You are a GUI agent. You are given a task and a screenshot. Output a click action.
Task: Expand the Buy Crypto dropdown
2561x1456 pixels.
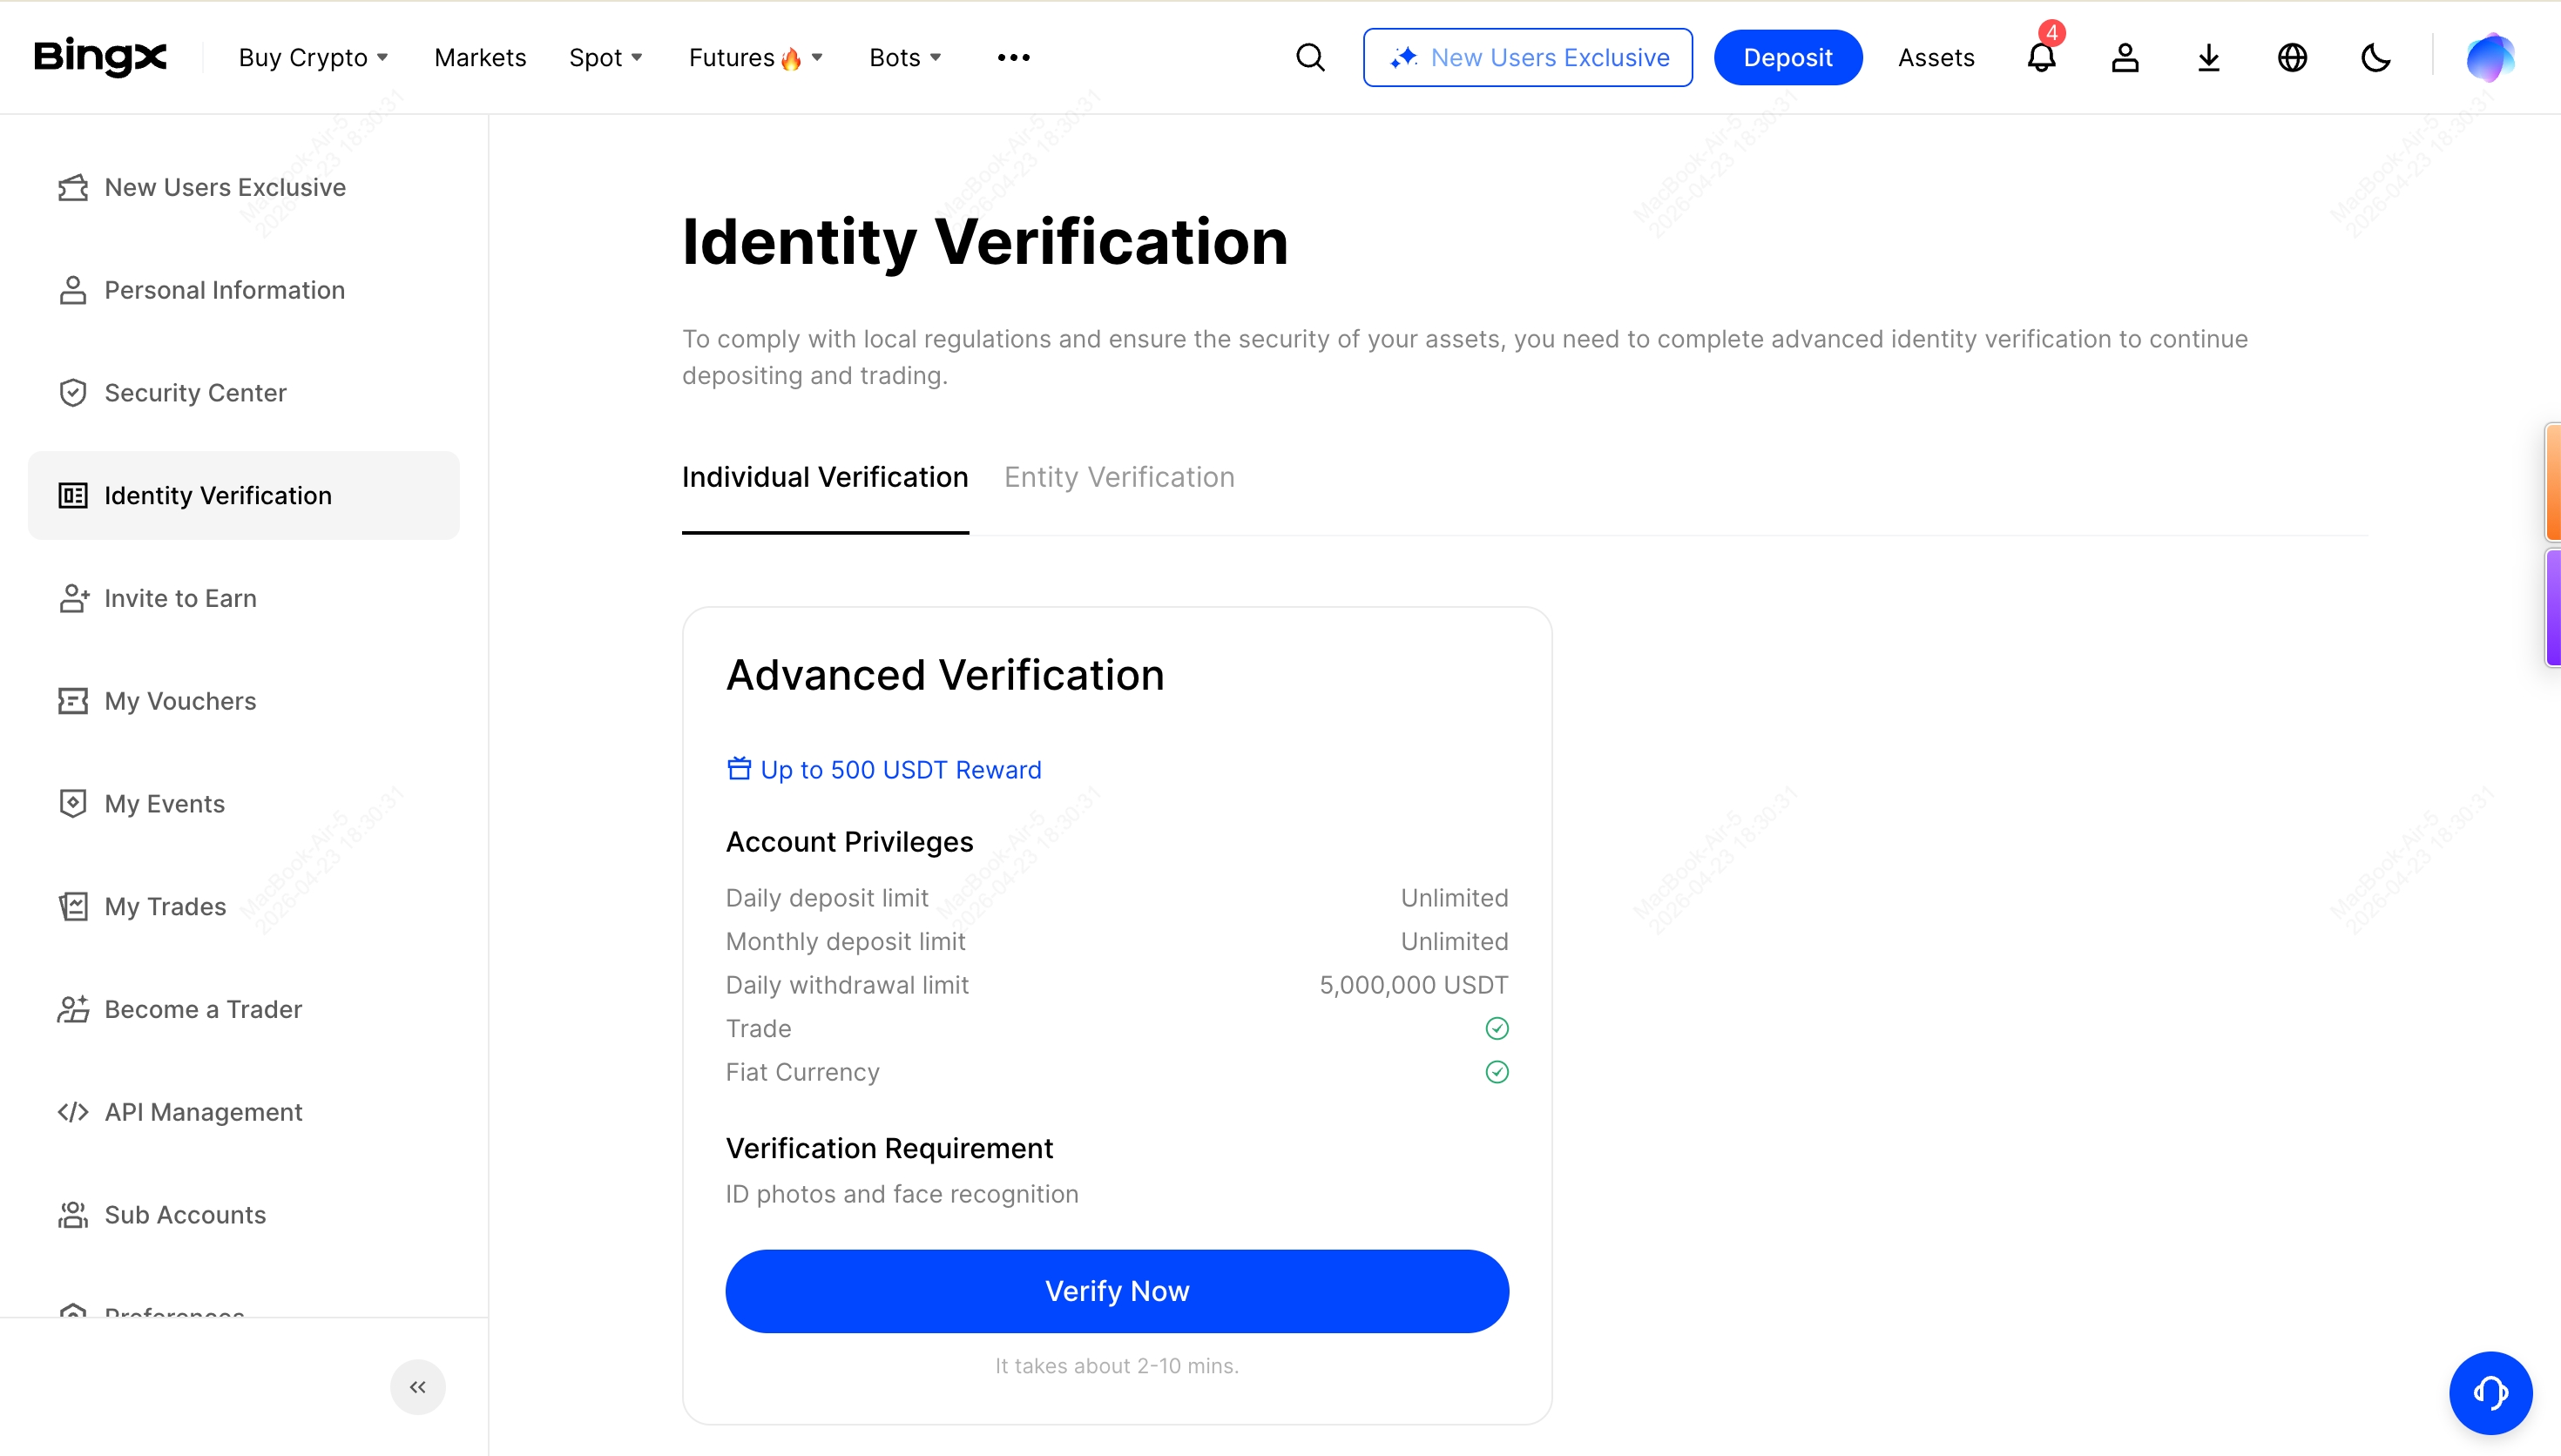[x=313, y=58]
